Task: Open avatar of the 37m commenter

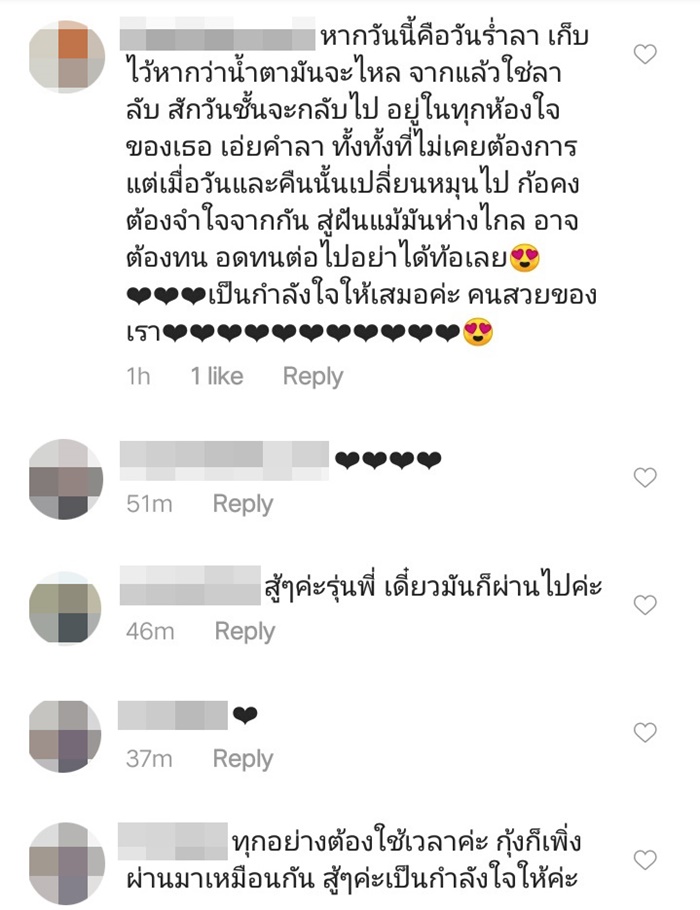Action: tap(66, 736)
